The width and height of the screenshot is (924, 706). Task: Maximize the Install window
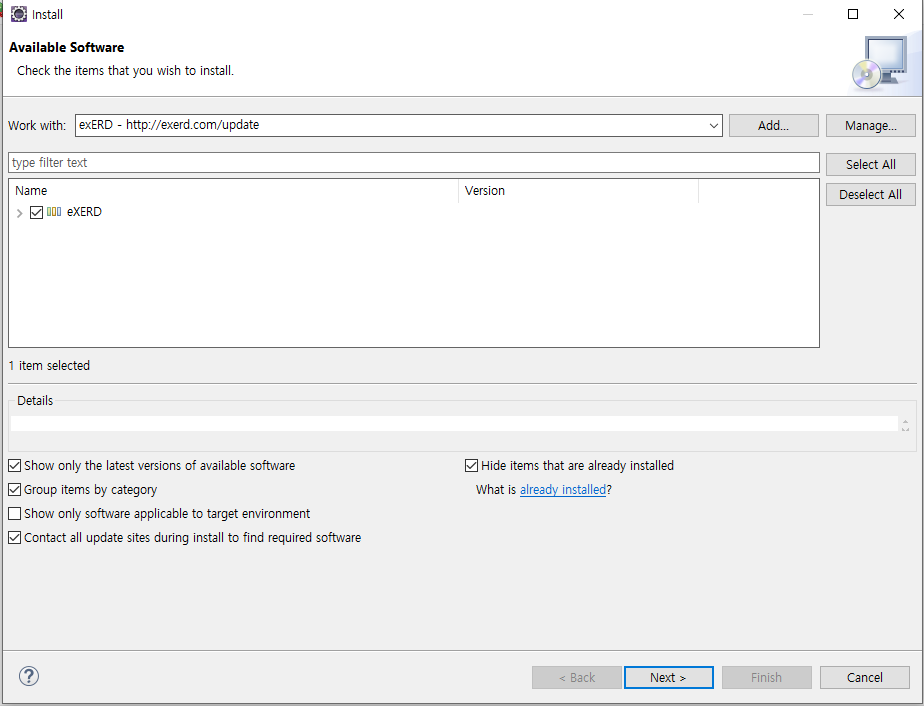tap(853, 14)
